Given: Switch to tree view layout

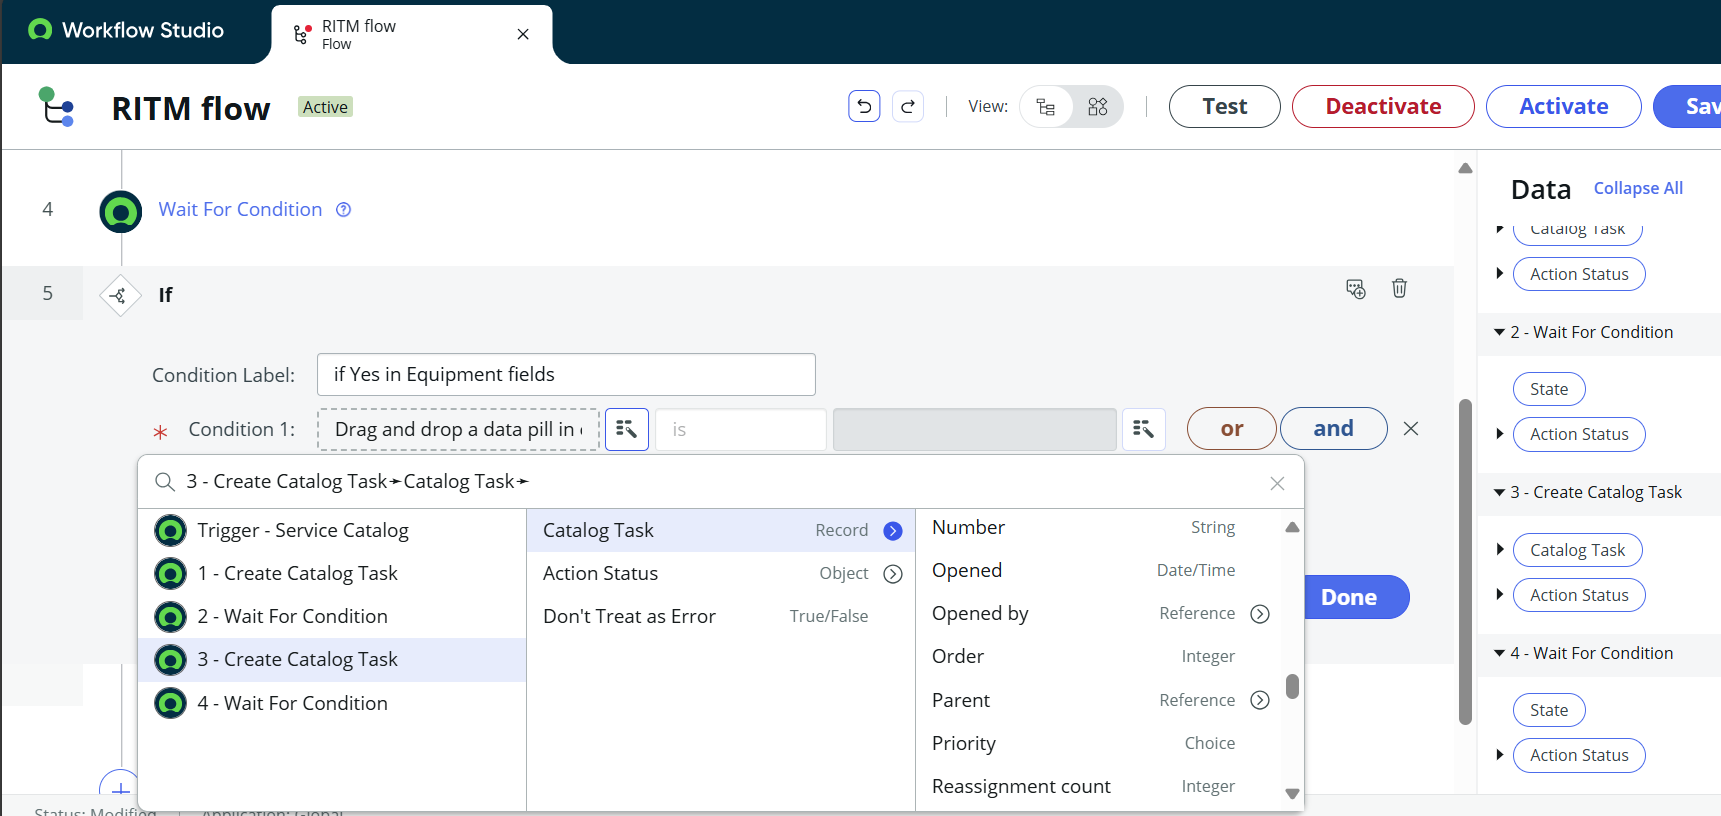Looking at the screenshot, I should pyautogui.click(x=1046, y=107).
